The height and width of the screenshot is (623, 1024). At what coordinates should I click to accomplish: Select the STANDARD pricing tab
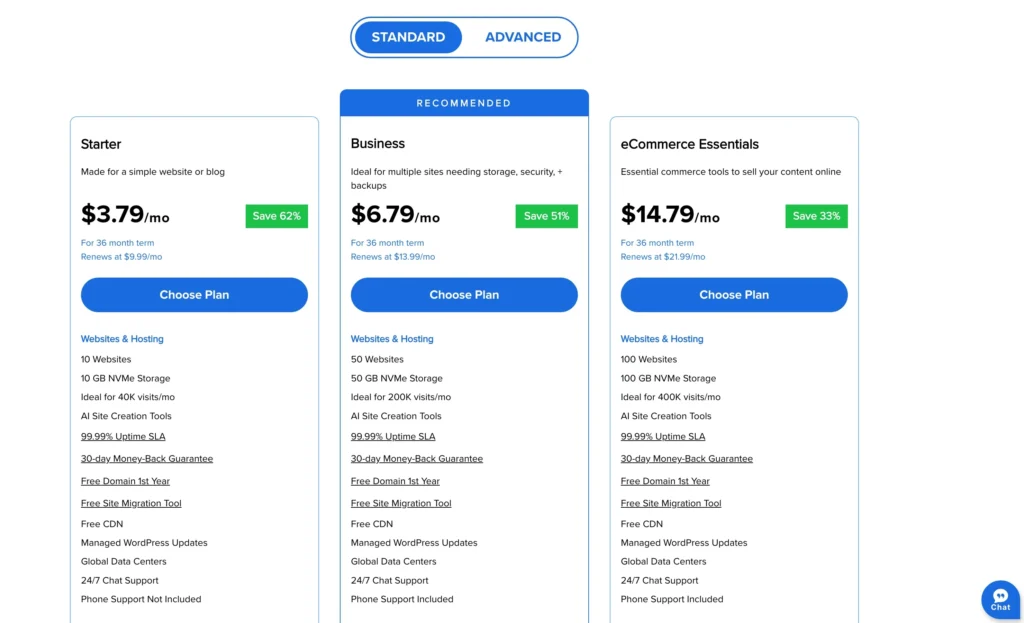tap(408, 36)
